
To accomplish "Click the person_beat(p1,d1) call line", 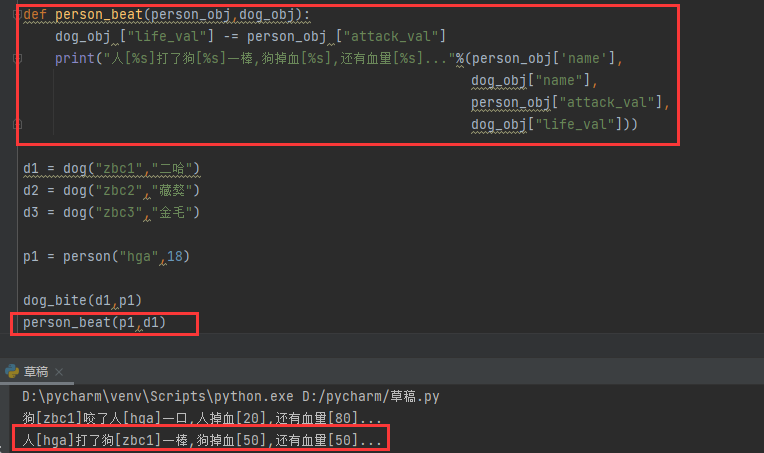I will (94, 323).
